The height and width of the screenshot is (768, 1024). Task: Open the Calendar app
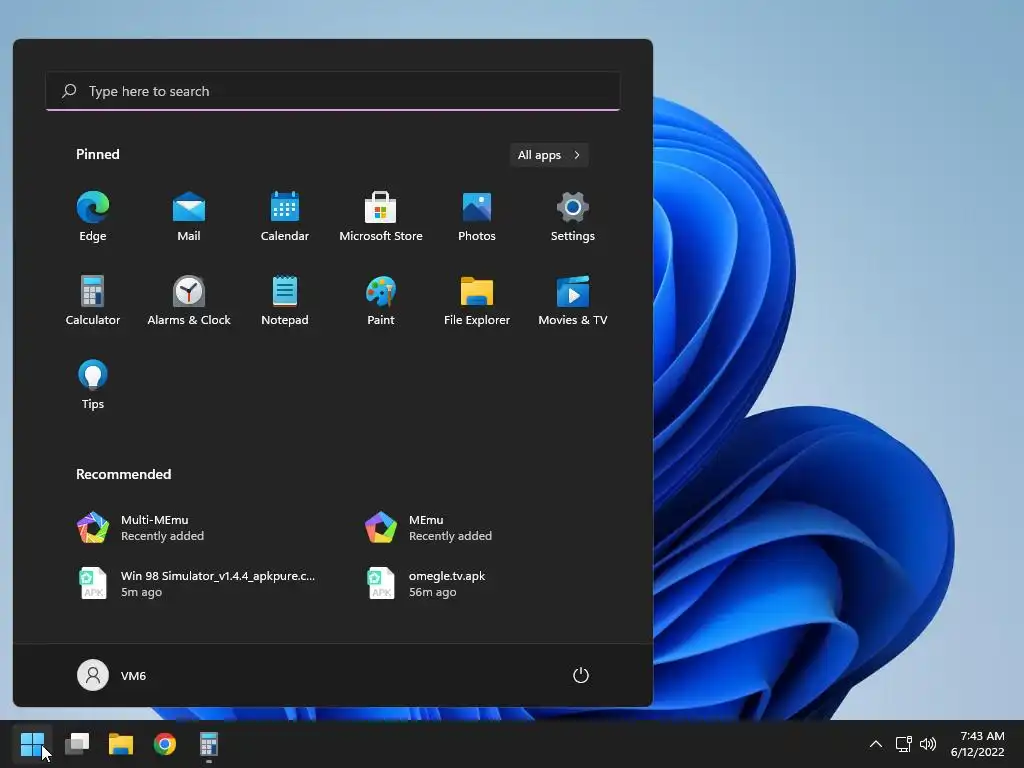285,216
